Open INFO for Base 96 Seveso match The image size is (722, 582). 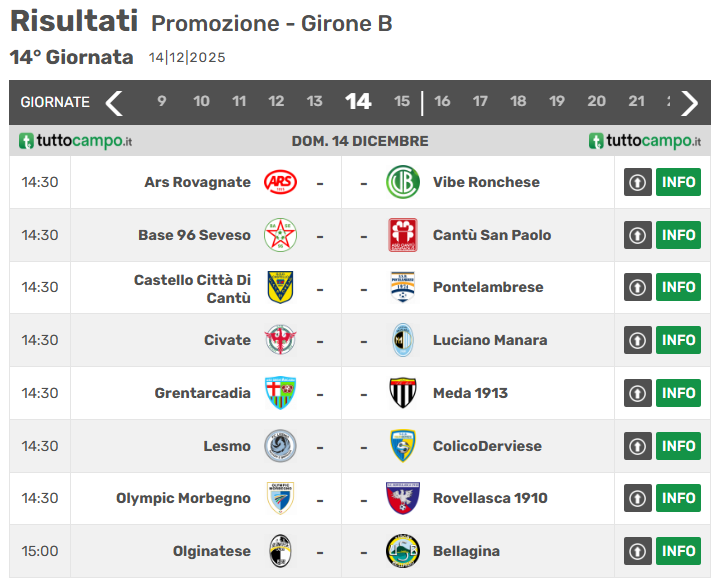point(678,235)
